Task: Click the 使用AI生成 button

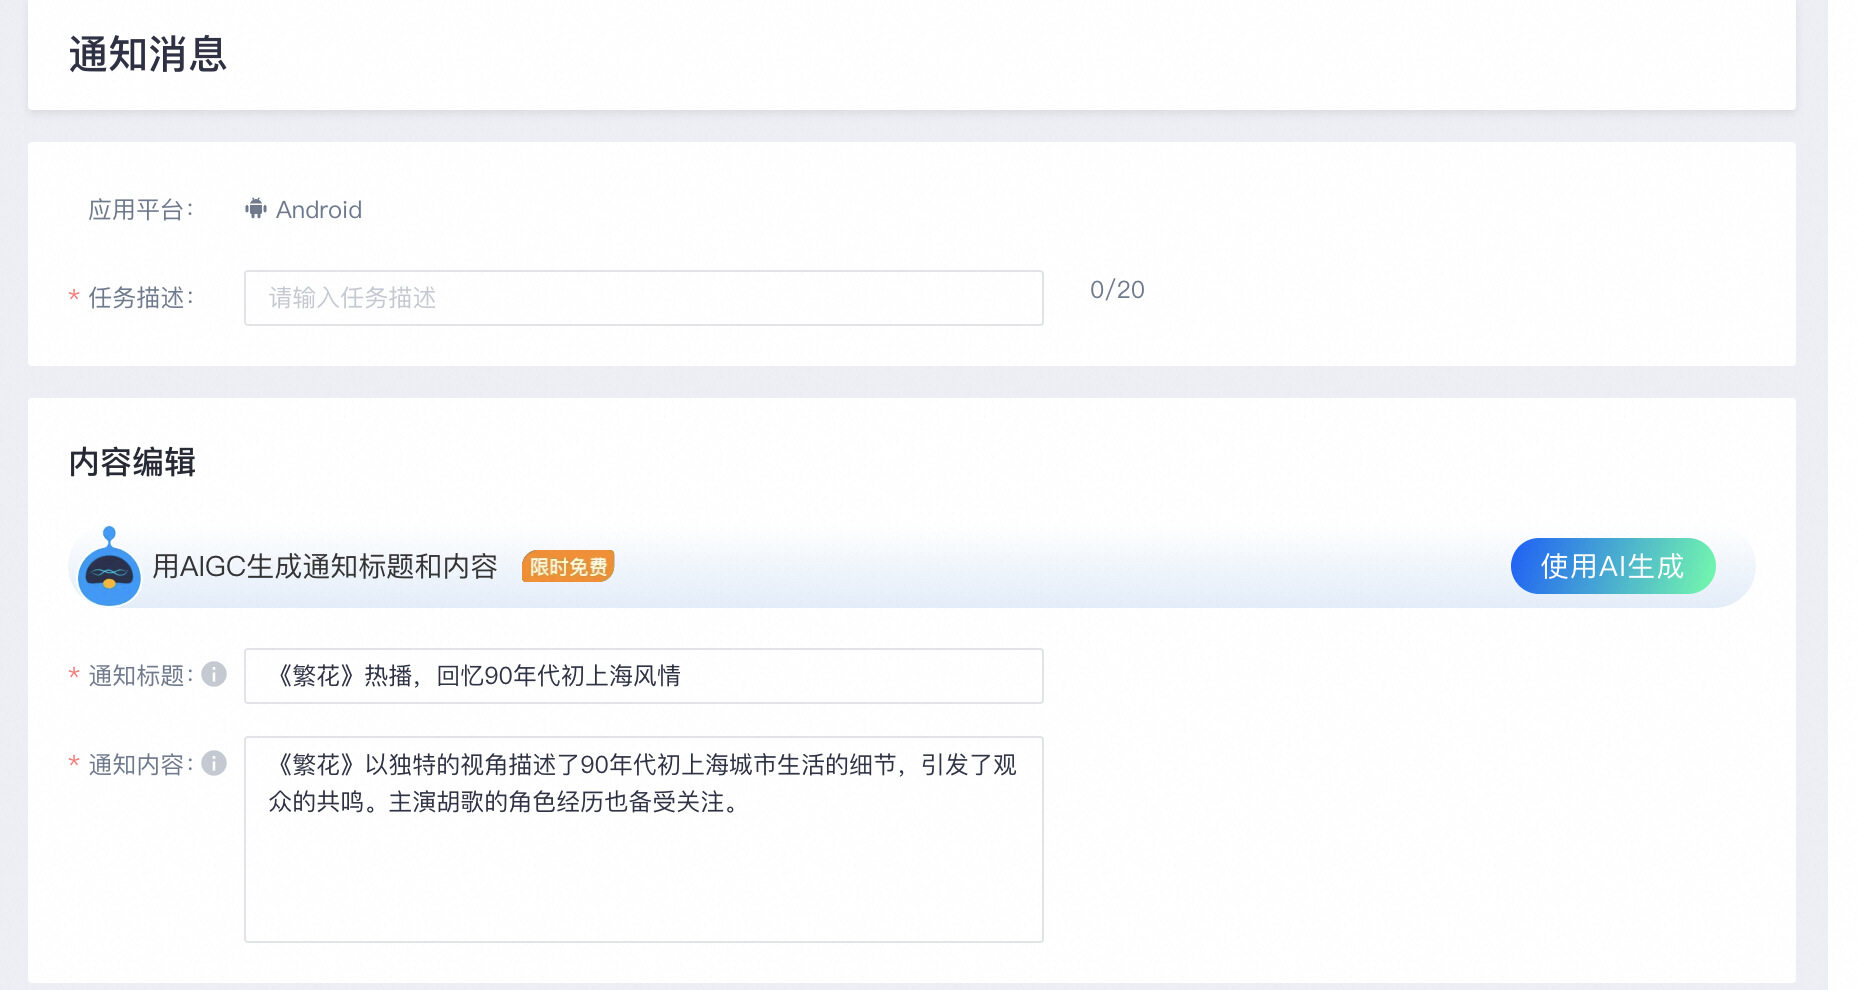Action: pyautogui.click(x=1613, y=566)
